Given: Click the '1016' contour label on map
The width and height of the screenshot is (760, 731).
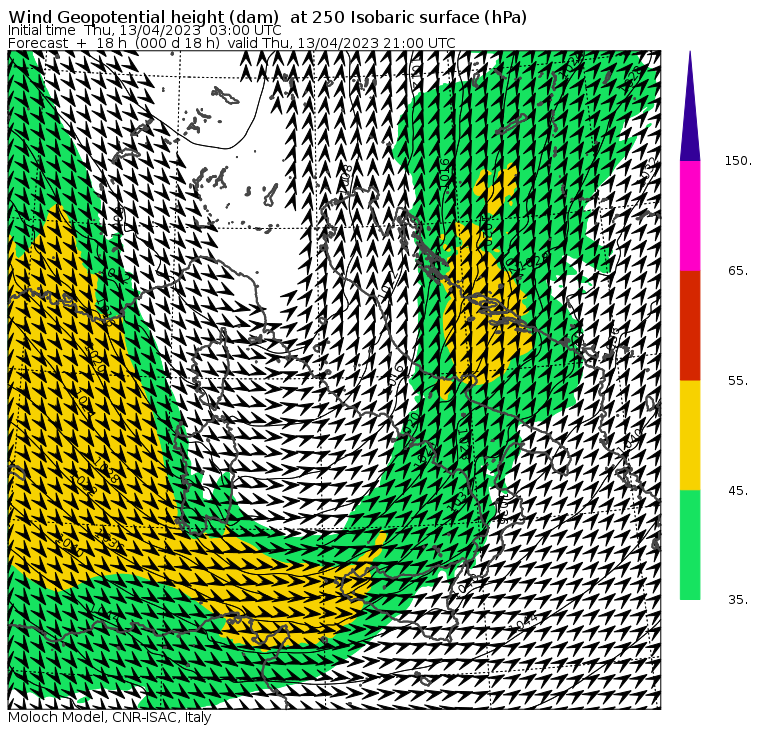Looking at the screenshot, I should [x=444, y=173].
